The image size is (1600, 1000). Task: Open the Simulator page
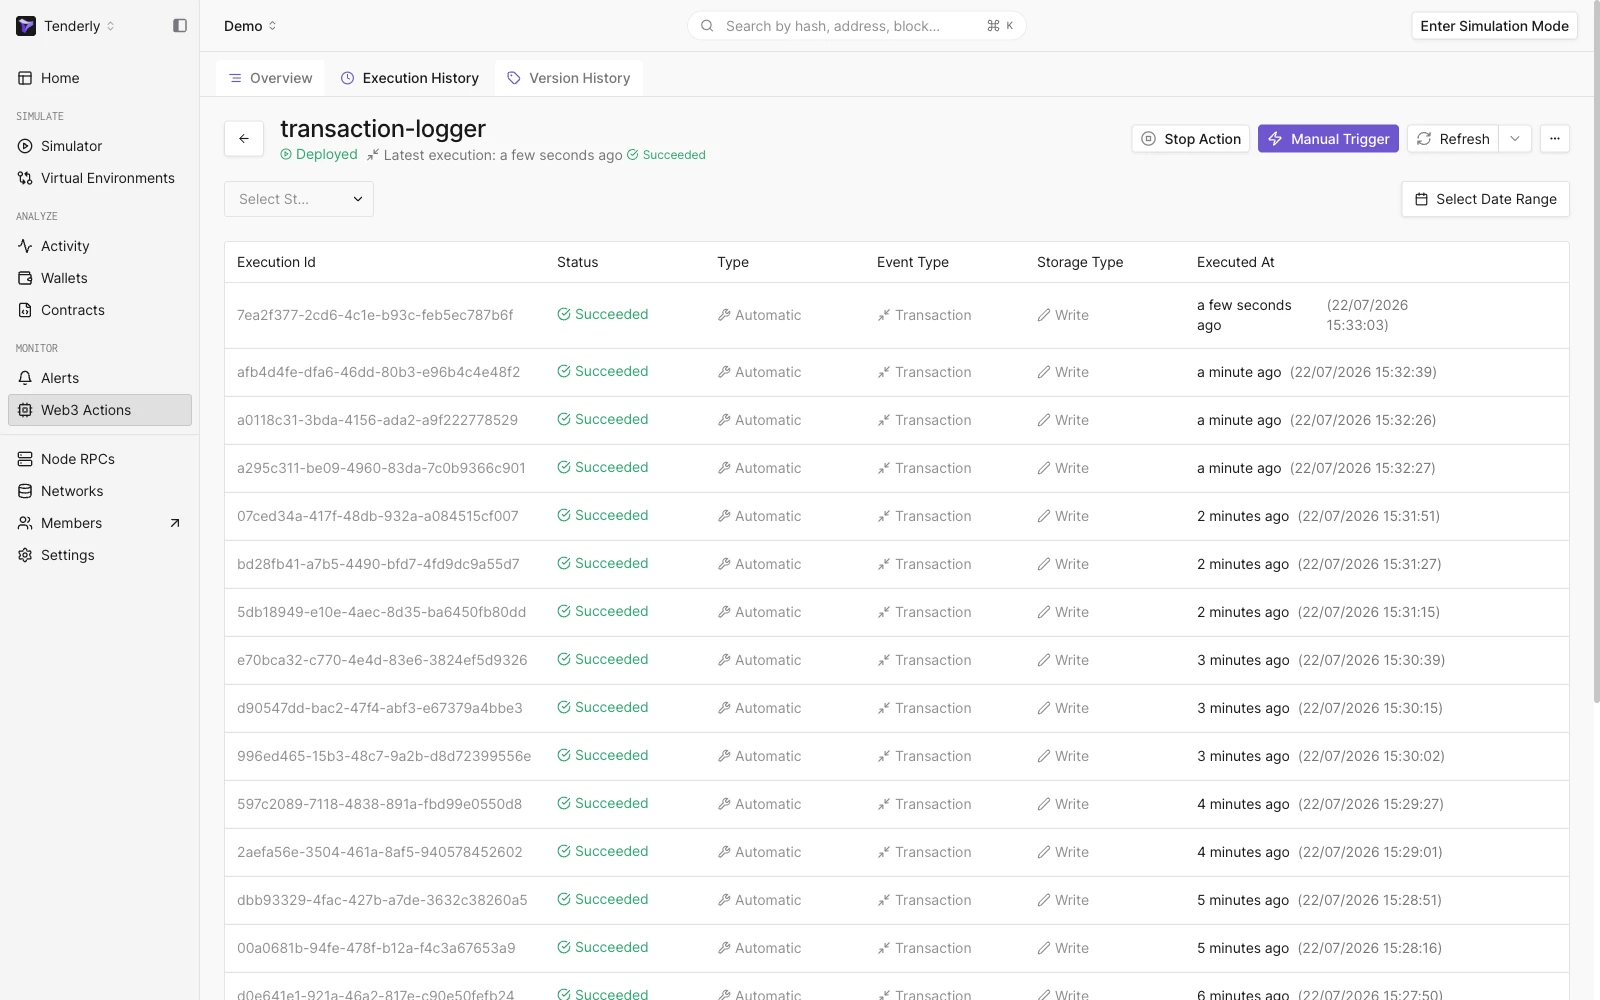click(100, 146)
